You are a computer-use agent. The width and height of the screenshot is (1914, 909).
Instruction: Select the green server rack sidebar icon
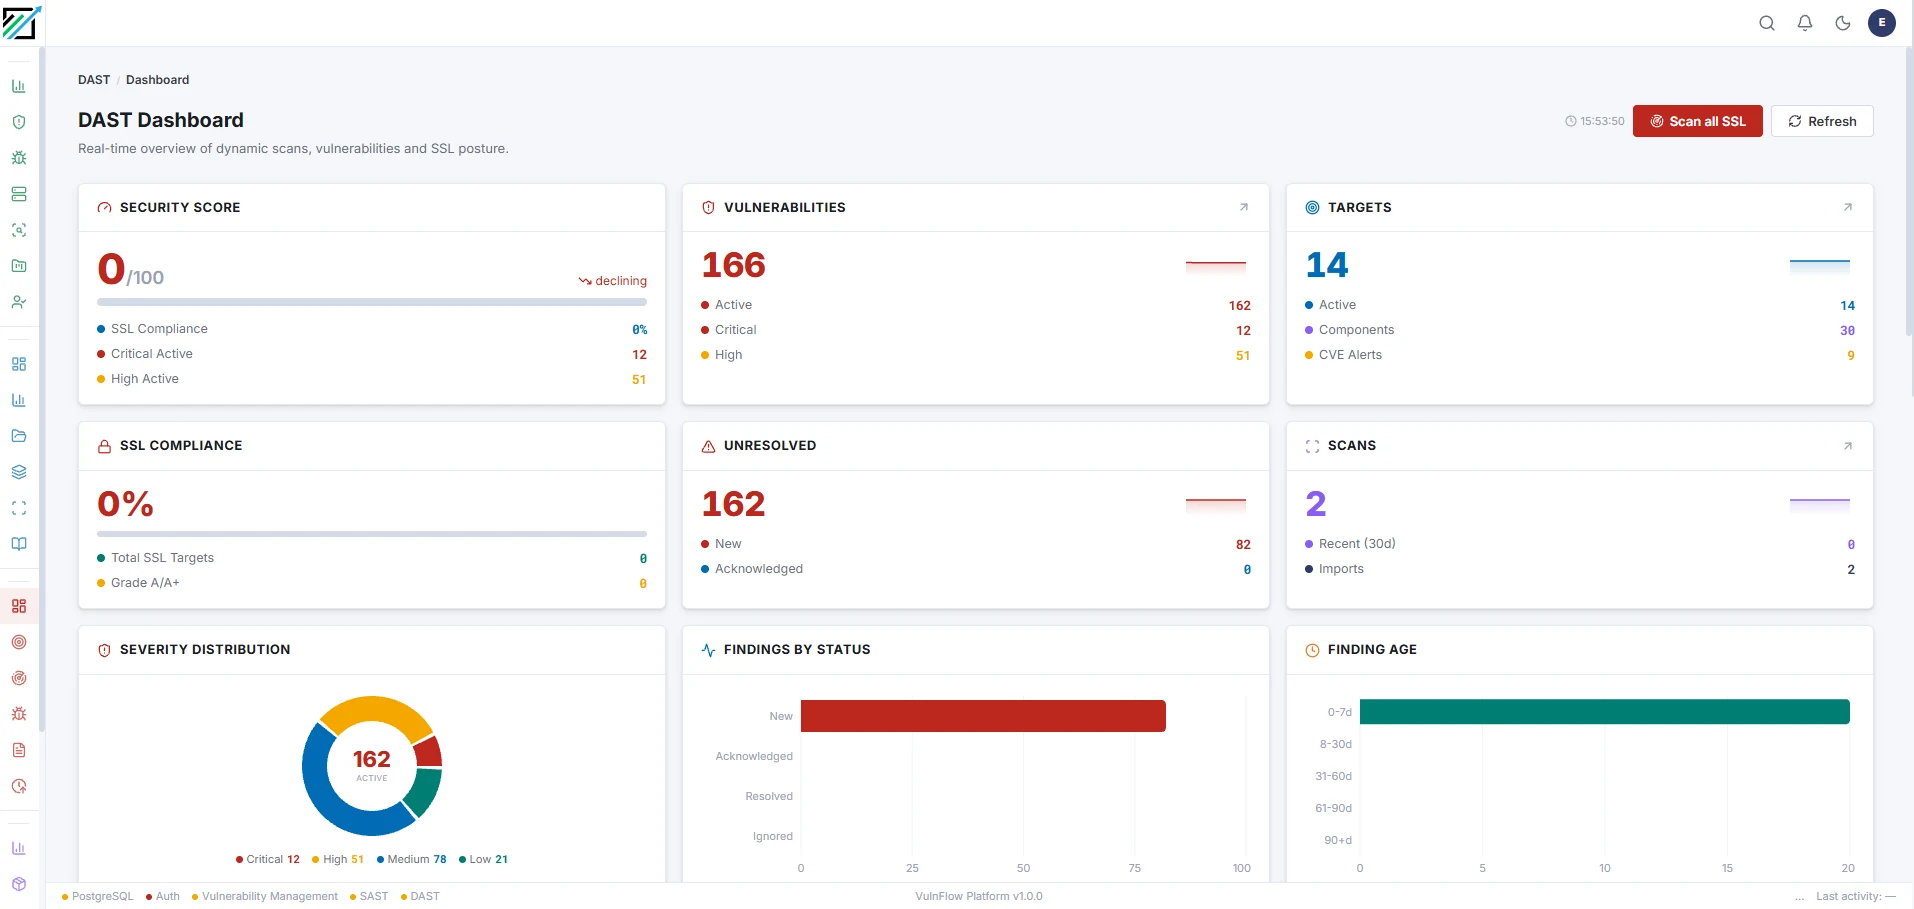click(x=19, y=194)
